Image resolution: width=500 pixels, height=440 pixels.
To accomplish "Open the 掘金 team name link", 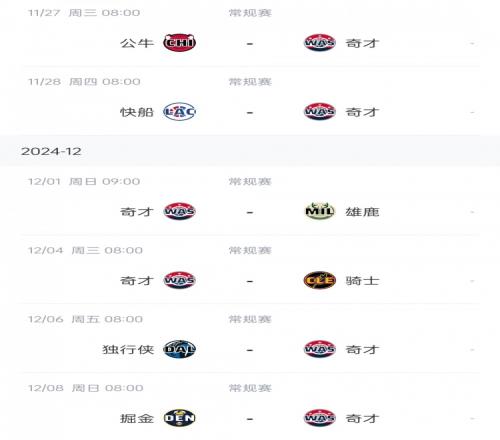I will (x=137, y=418).
